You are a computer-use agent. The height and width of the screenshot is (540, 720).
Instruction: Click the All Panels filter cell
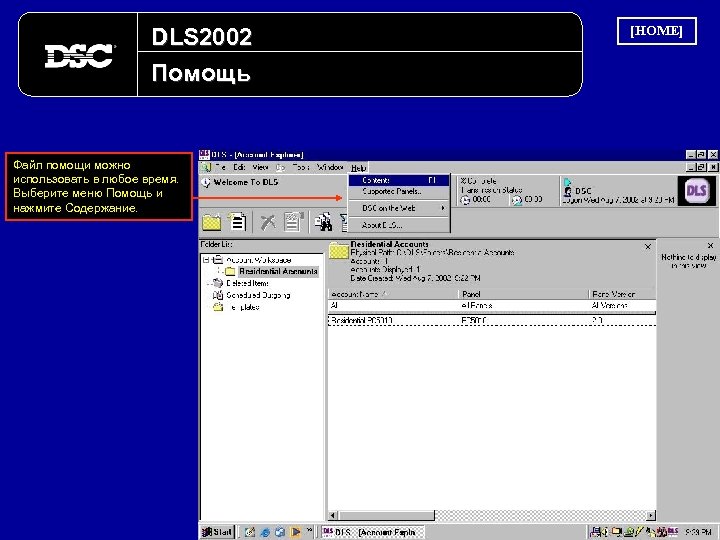pyautogui.click(x=523, y=305)
